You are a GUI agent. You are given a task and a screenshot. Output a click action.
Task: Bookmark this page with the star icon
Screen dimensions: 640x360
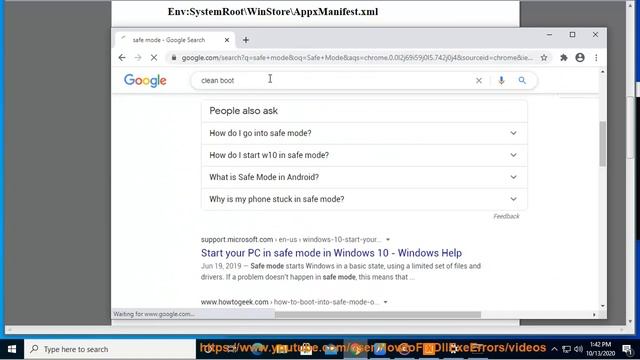click(544, 58)
